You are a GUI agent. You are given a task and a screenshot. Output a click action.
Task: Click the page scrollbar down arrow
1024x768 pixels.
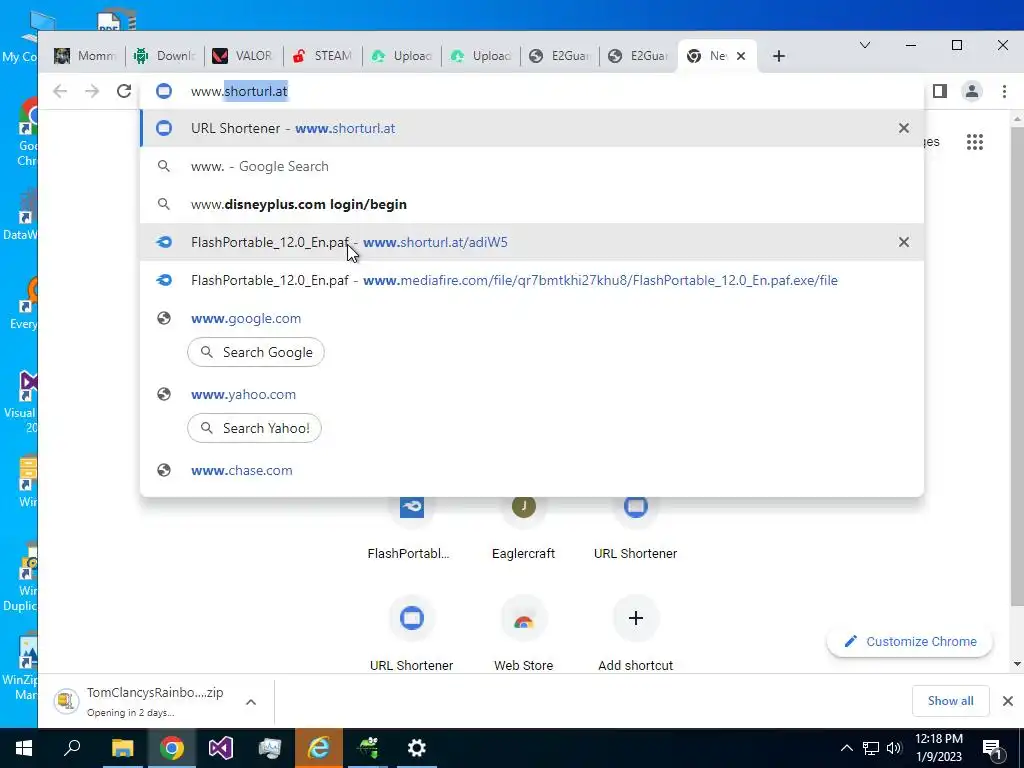click(1017, 664)
